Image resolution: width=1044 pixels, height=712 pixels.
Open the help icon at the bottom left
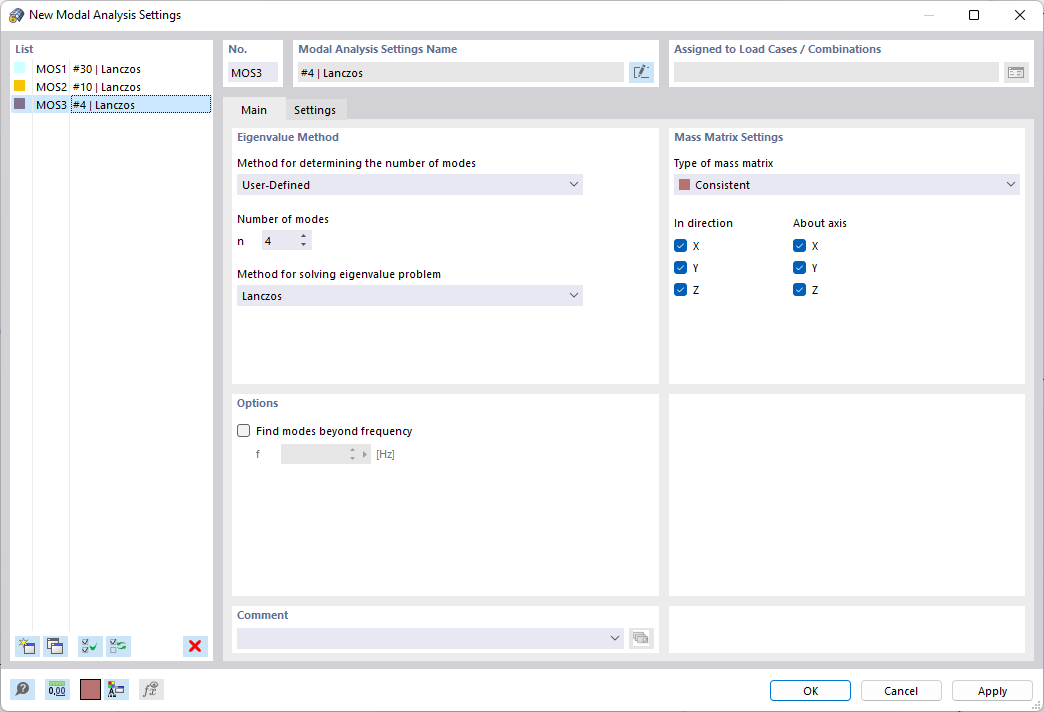coord(22,689)
